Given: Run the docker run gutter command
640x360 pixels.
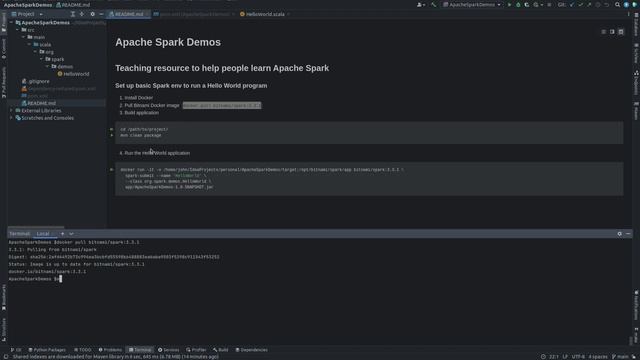Looking at the screenshot, I should (111, 169).
